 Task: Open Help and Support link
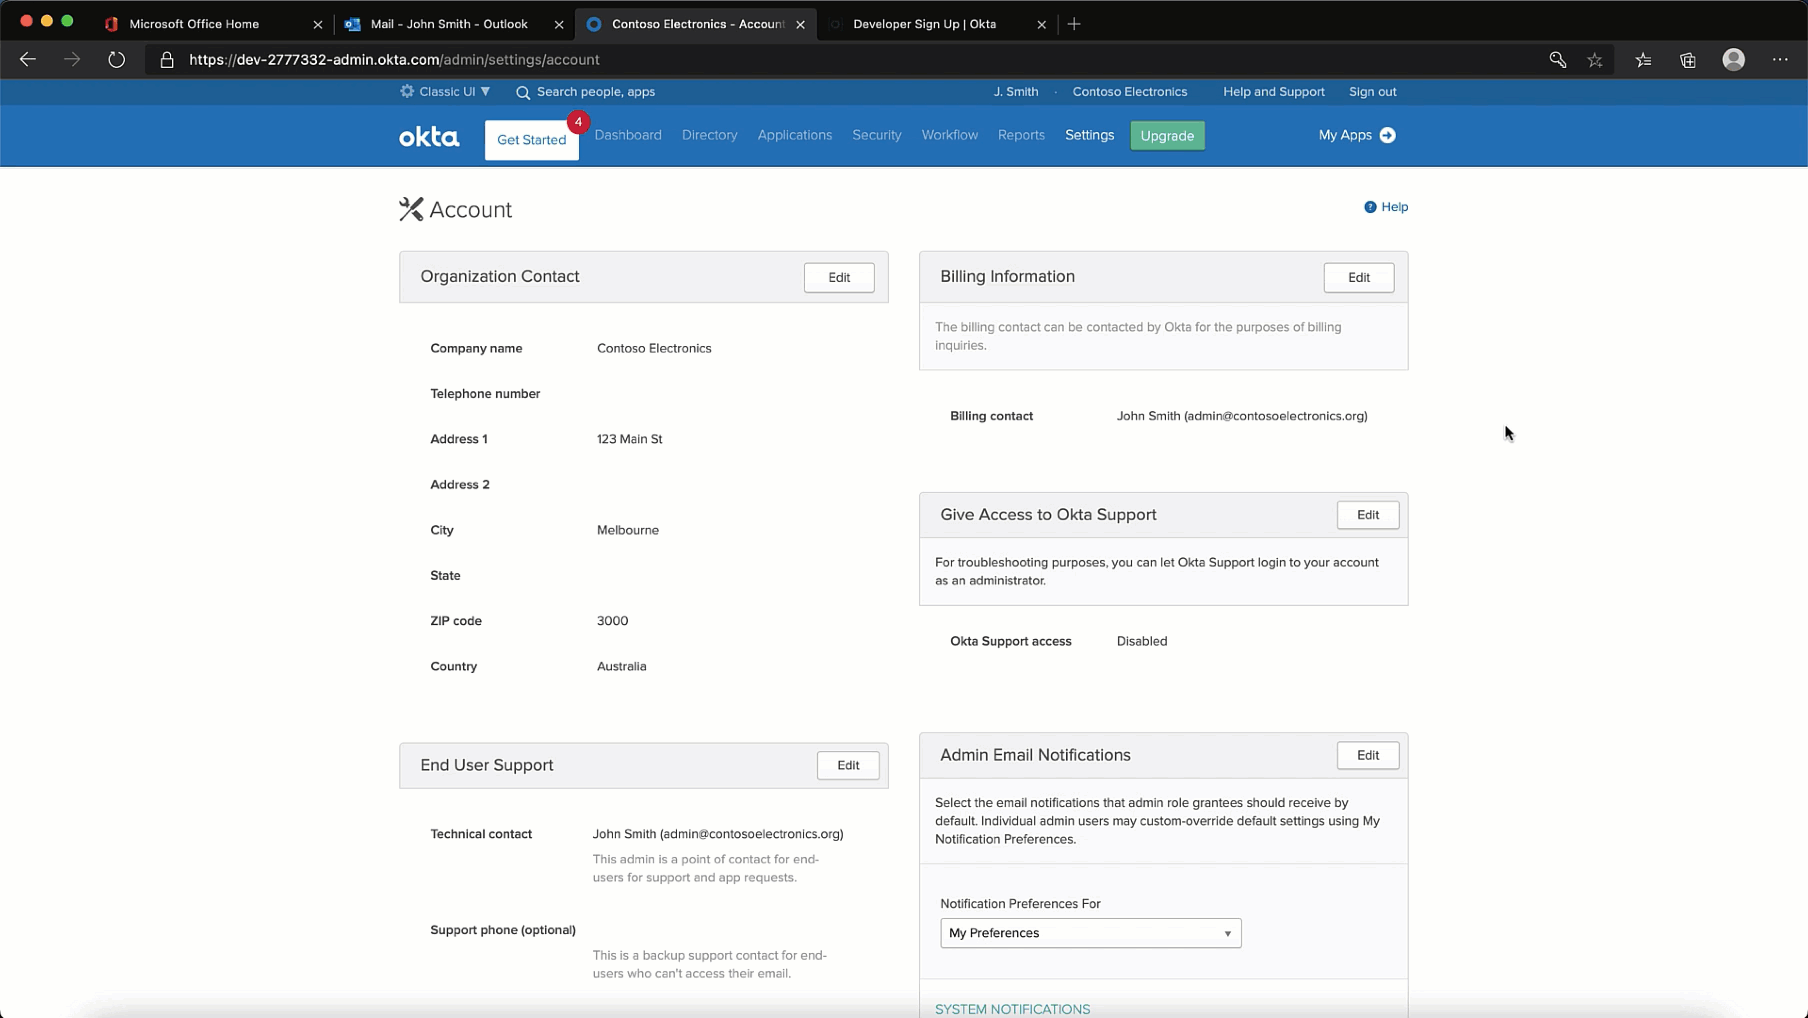pyautogui.click(x=1274, y=92)
